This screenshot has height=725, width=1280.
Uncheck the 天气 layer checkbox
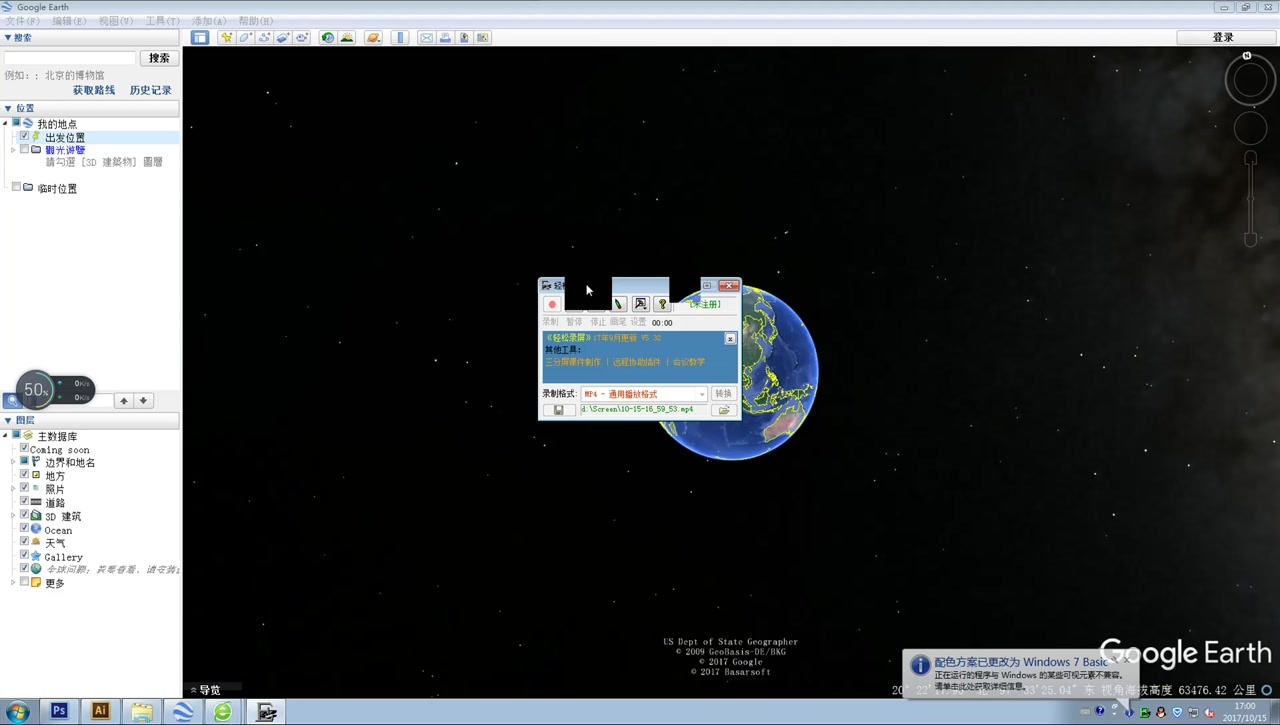click(24, 542)
